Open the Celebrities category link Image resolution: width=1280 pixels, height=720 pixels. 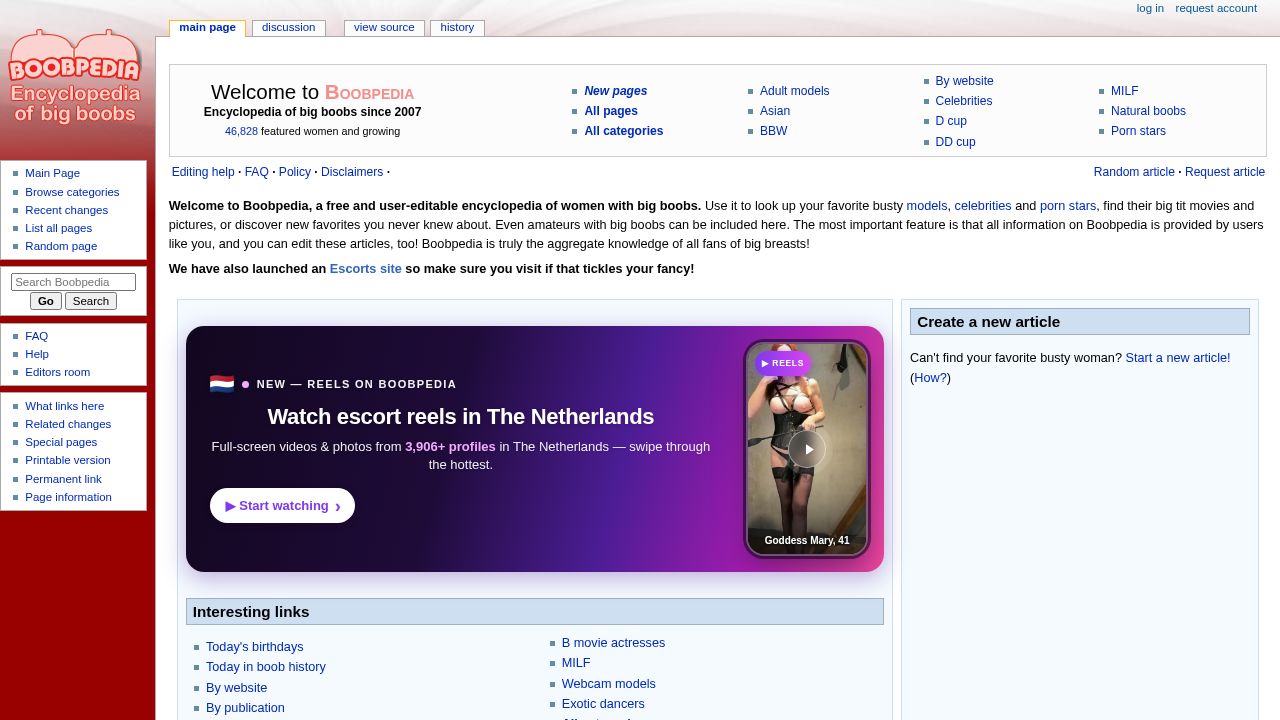[x=963, y=101]
